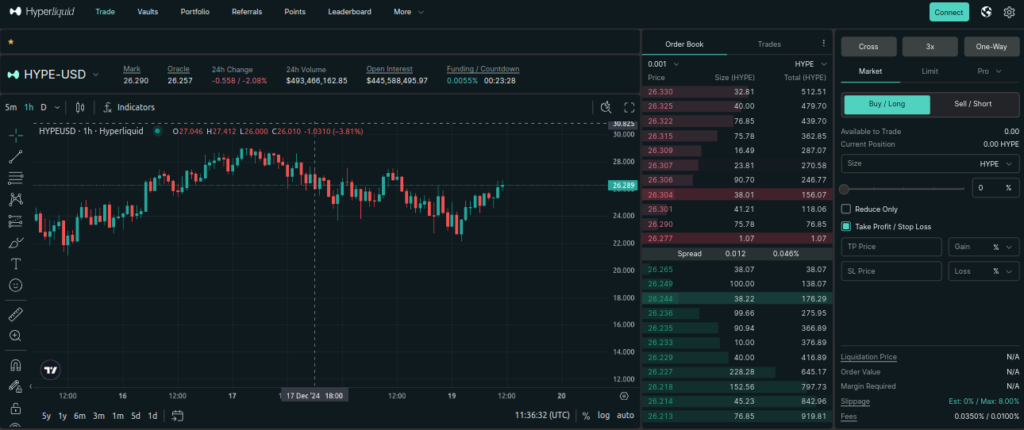The width and height of the screenshot is (1024, 430).
Task: Open the More dropdown in top navigation
Action: pos(408,12)
